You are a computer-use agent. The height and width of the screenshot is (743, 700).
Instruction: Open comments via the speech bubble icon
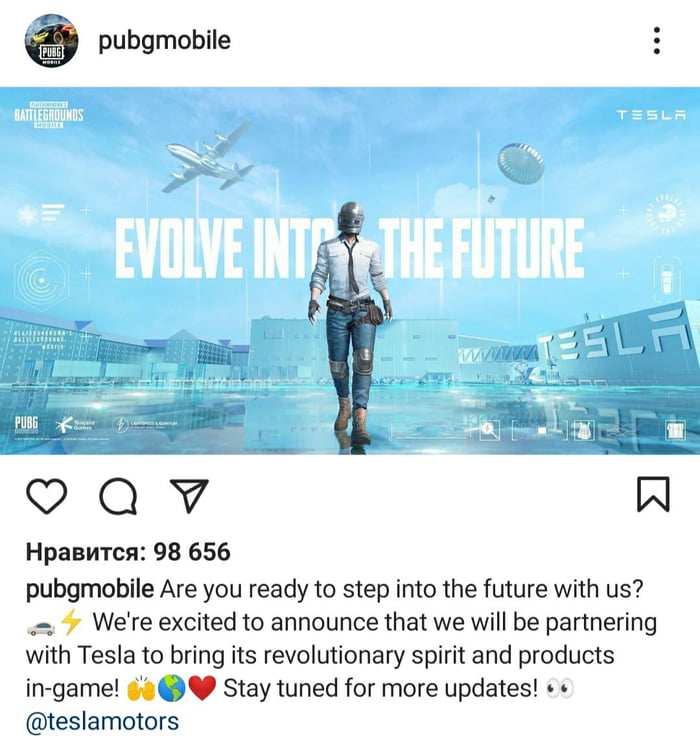(x=118, y=496)
